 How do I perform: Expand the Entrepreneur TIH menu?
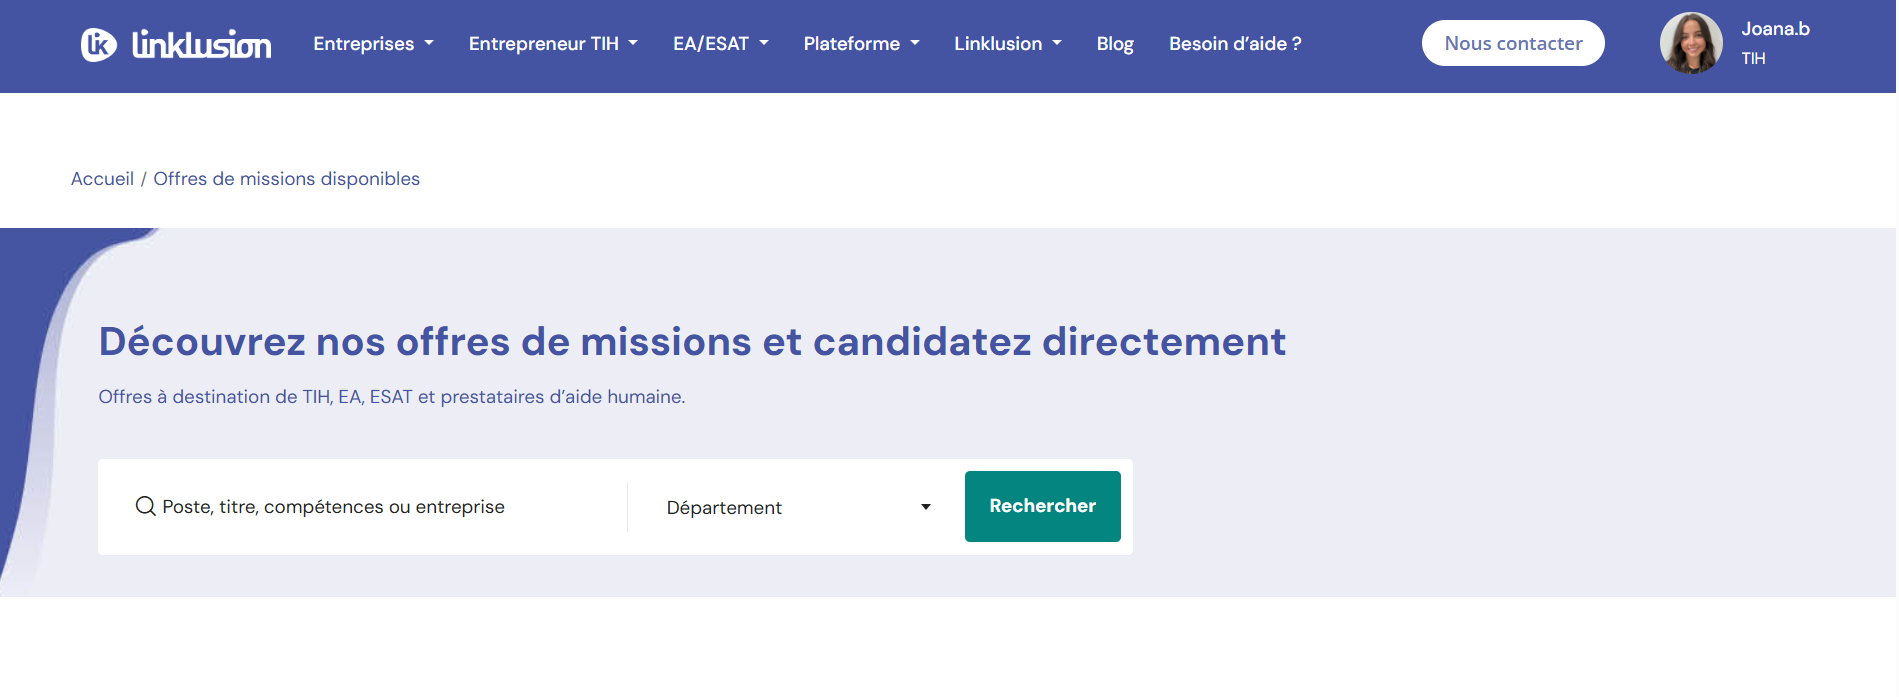tap(553, 44)
